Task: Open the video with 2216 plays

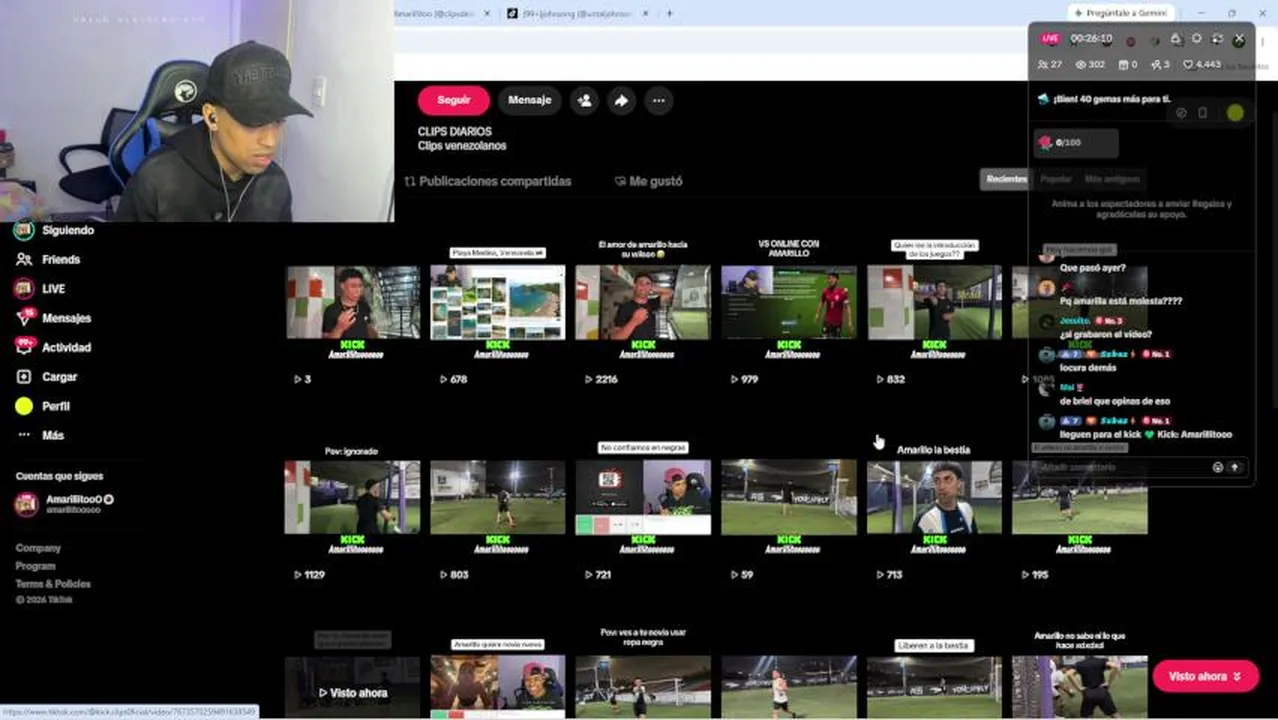Action: 643,302
